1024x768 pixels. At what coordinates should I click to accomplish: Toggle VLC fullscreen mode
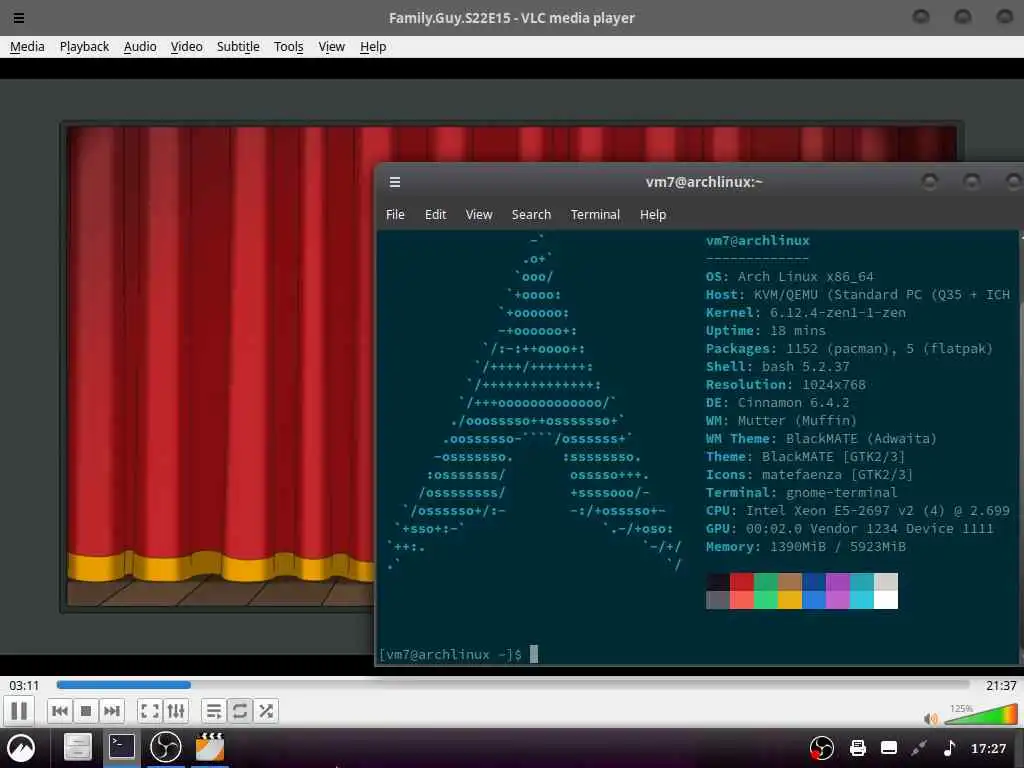[150, 711]
